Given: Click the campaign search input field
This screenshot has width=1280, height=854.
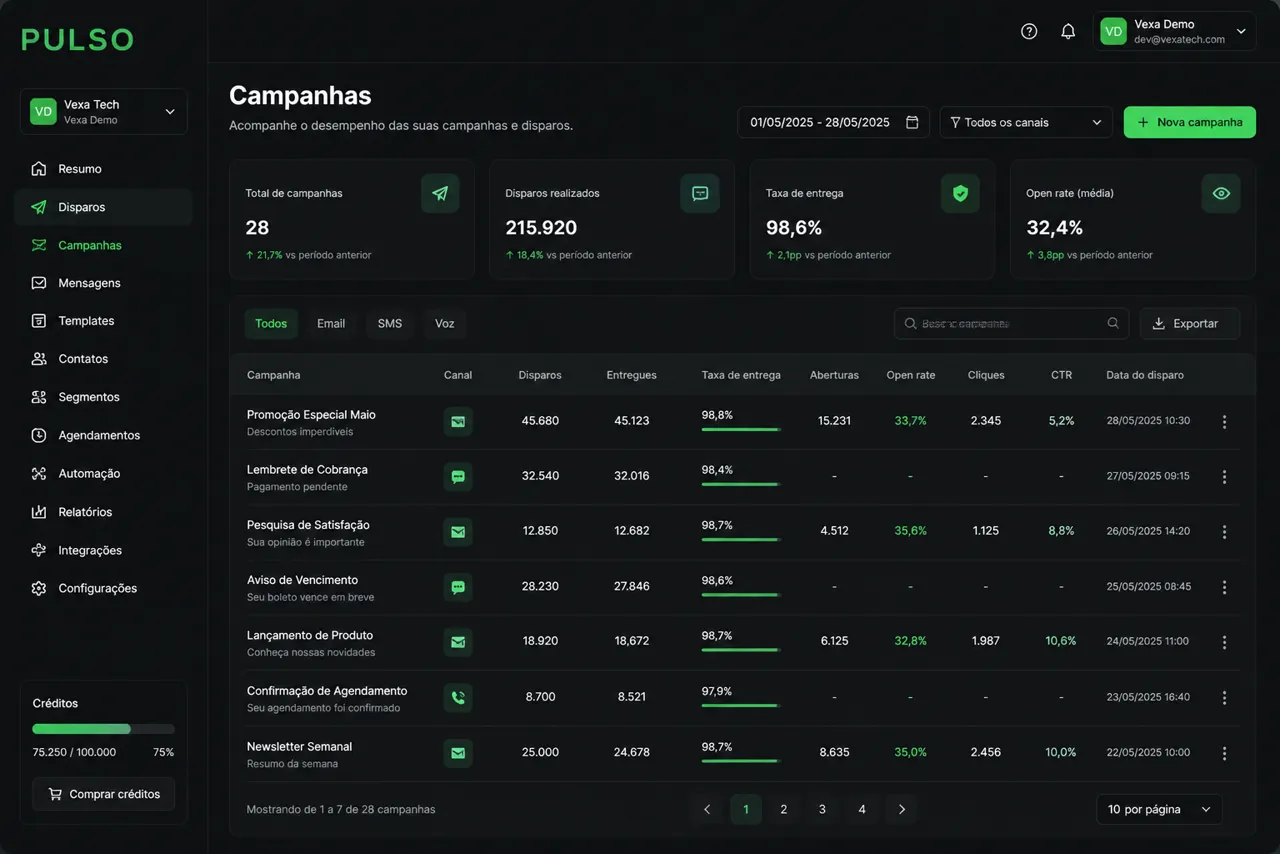Looking at the screenshot, I should [x=1011, y=323].
